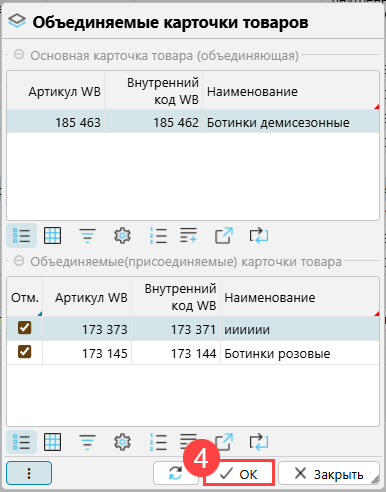The width and height of the screenshot is (386, 492).
Task: Click the layers icon beside dialog title
Action: [x=17, y=21]
